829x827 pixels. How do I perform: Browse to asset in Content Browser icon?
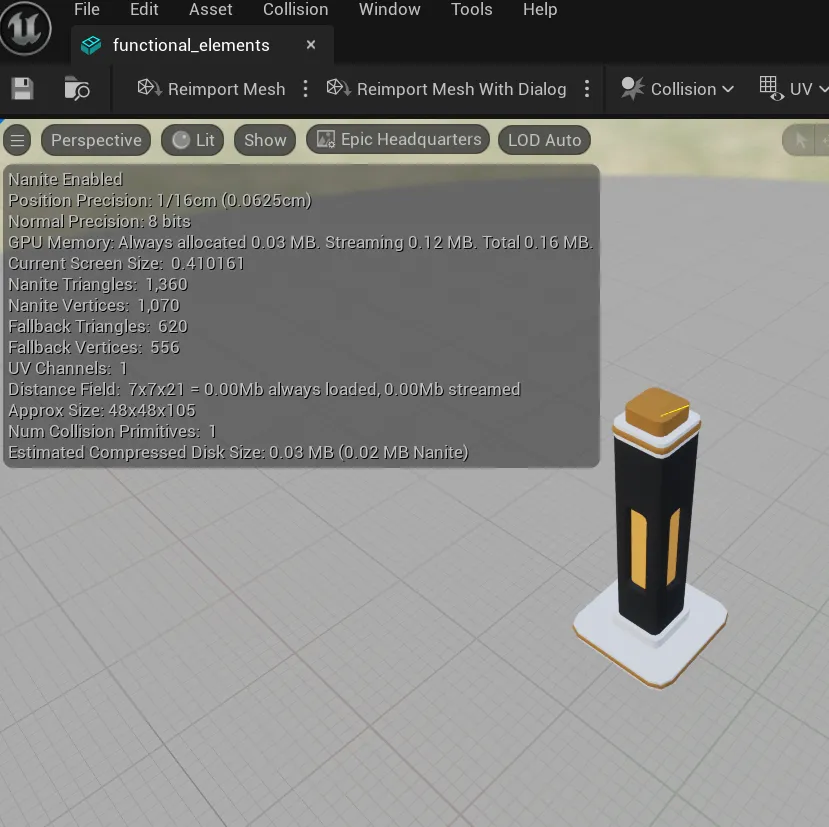pos(77,89)
